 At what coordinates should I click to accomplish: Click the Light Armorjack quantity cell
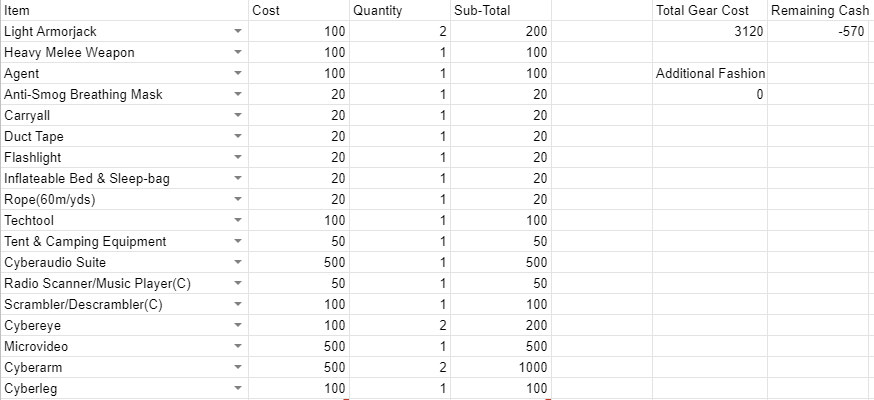(399, 32)
